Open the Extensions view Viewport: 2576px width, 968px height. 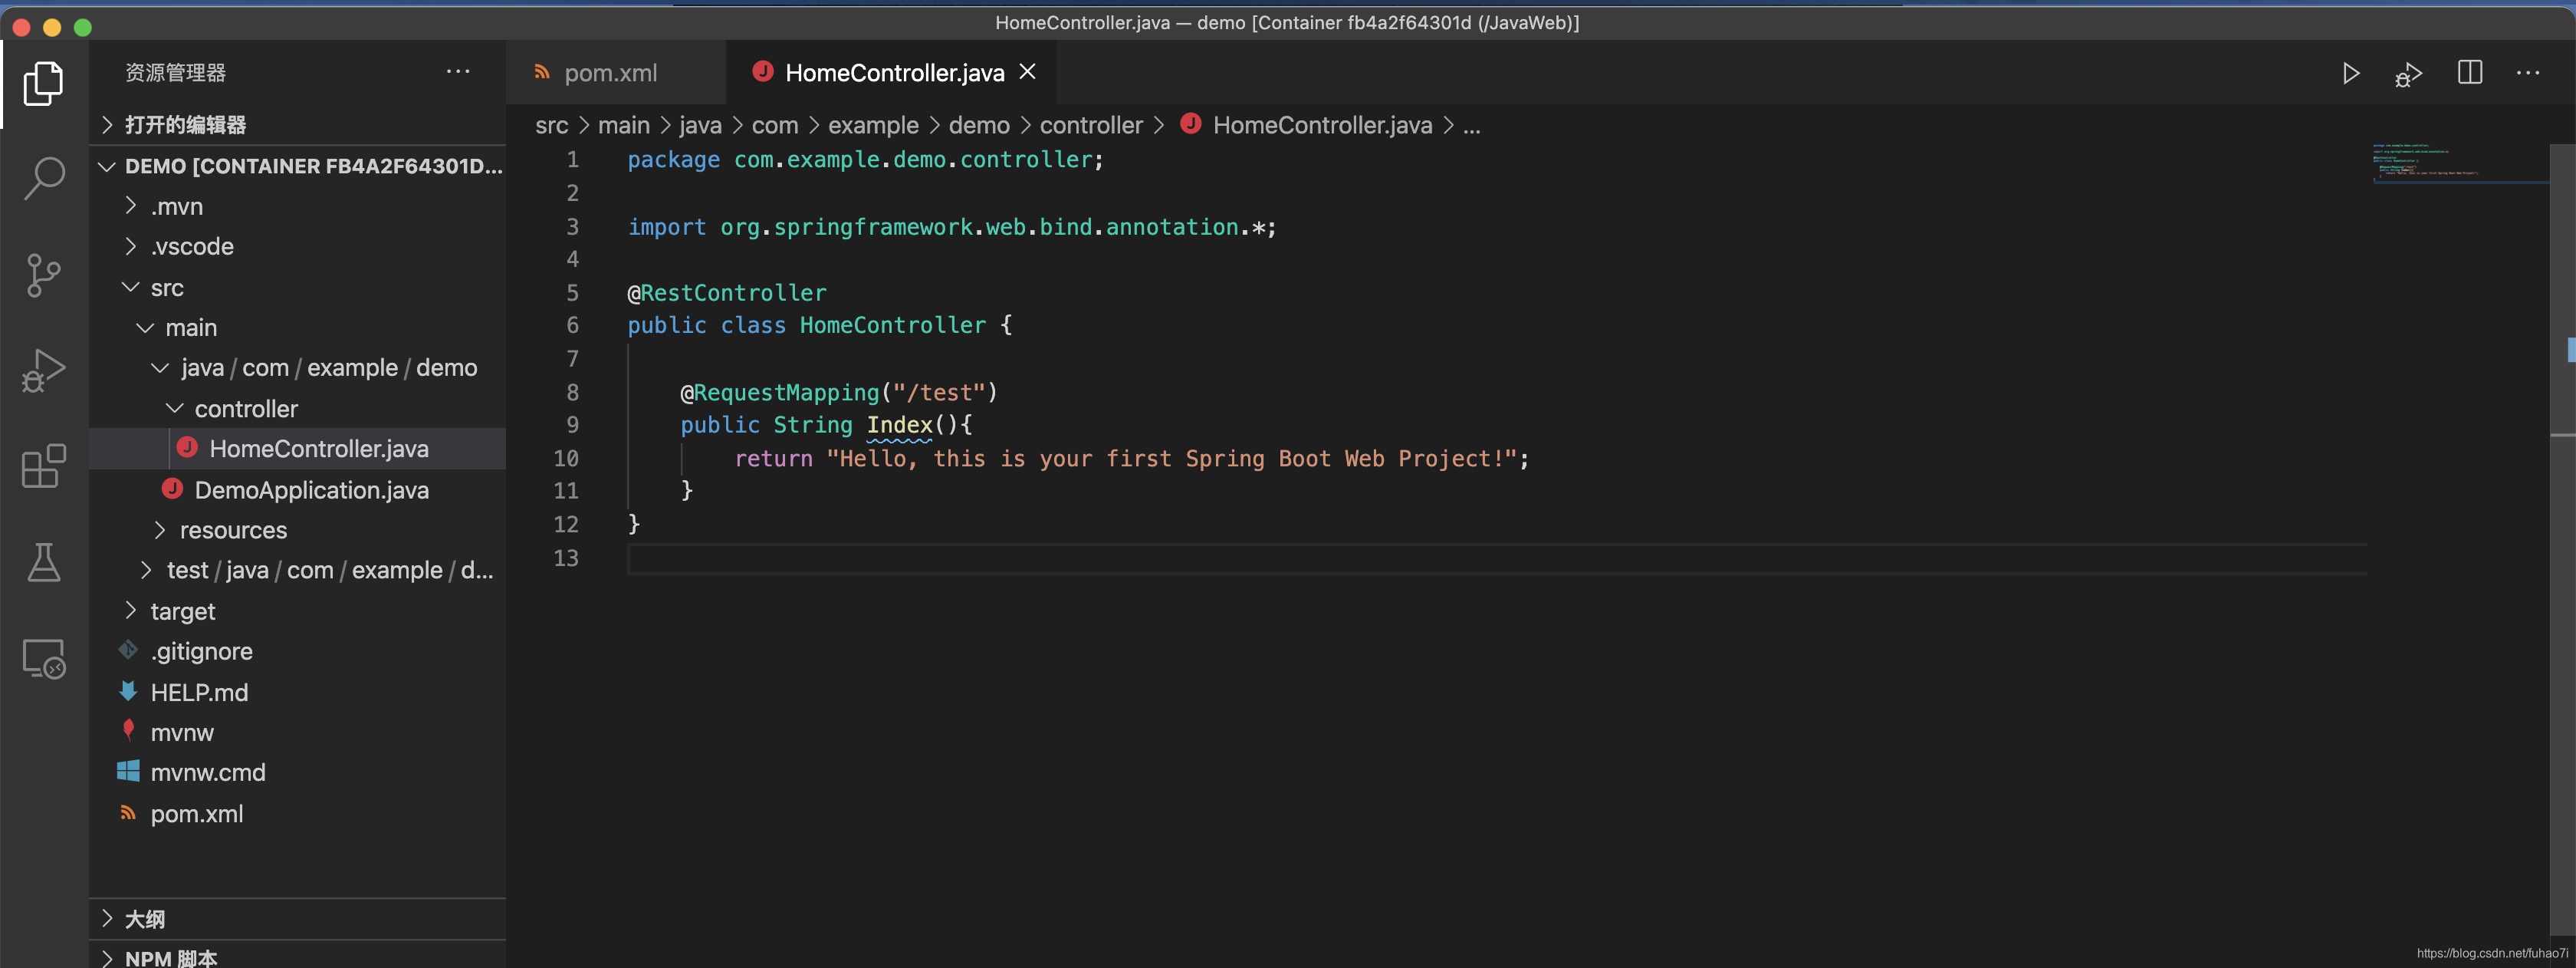click(x=43, y=467)
